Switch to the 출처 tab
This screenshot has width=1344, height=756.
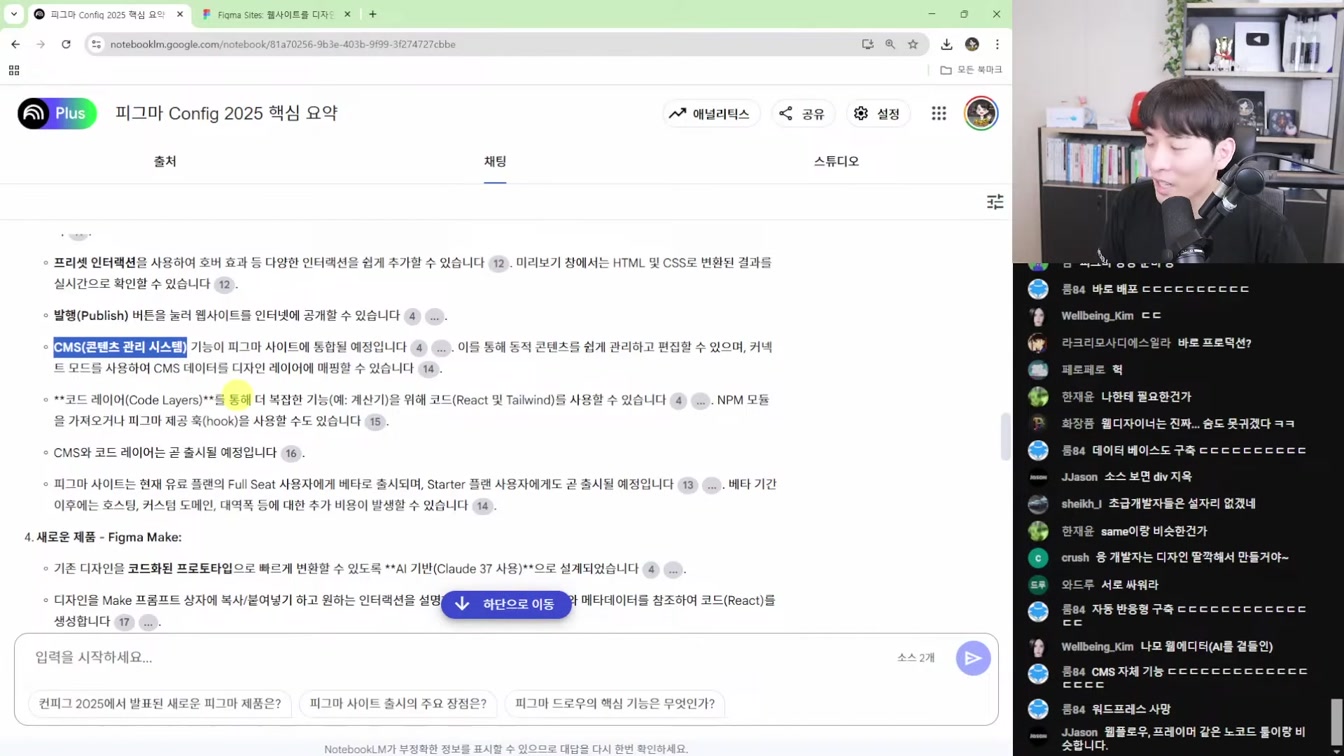pos(165,161)
